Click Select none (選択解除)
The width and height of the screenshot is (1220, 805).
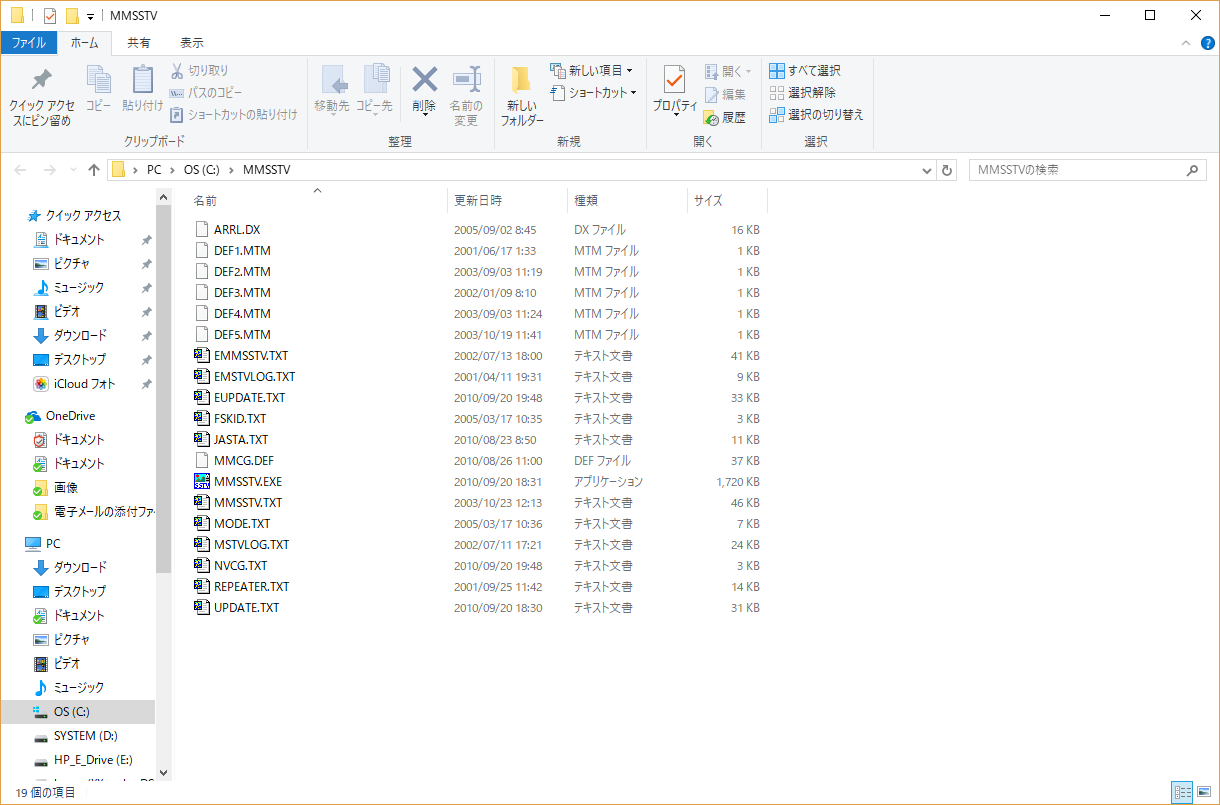[x=803, y=93]
